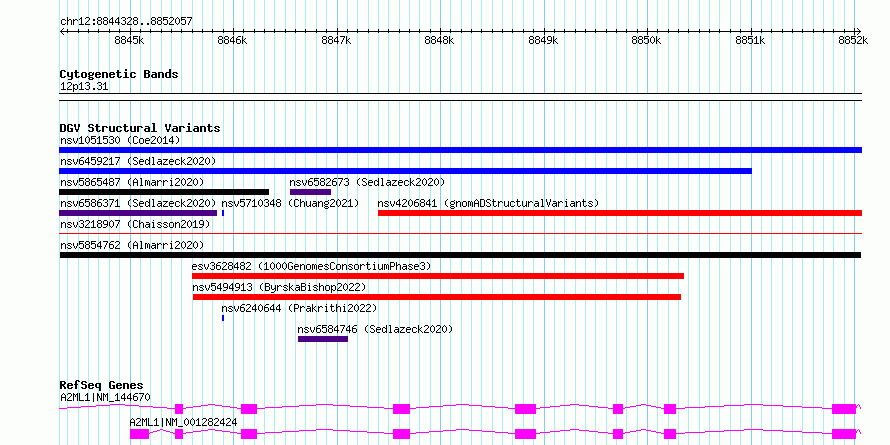Open the nsv1051530 (Coe2014) label
Screen dimensions: 890x445
[120, 140]
